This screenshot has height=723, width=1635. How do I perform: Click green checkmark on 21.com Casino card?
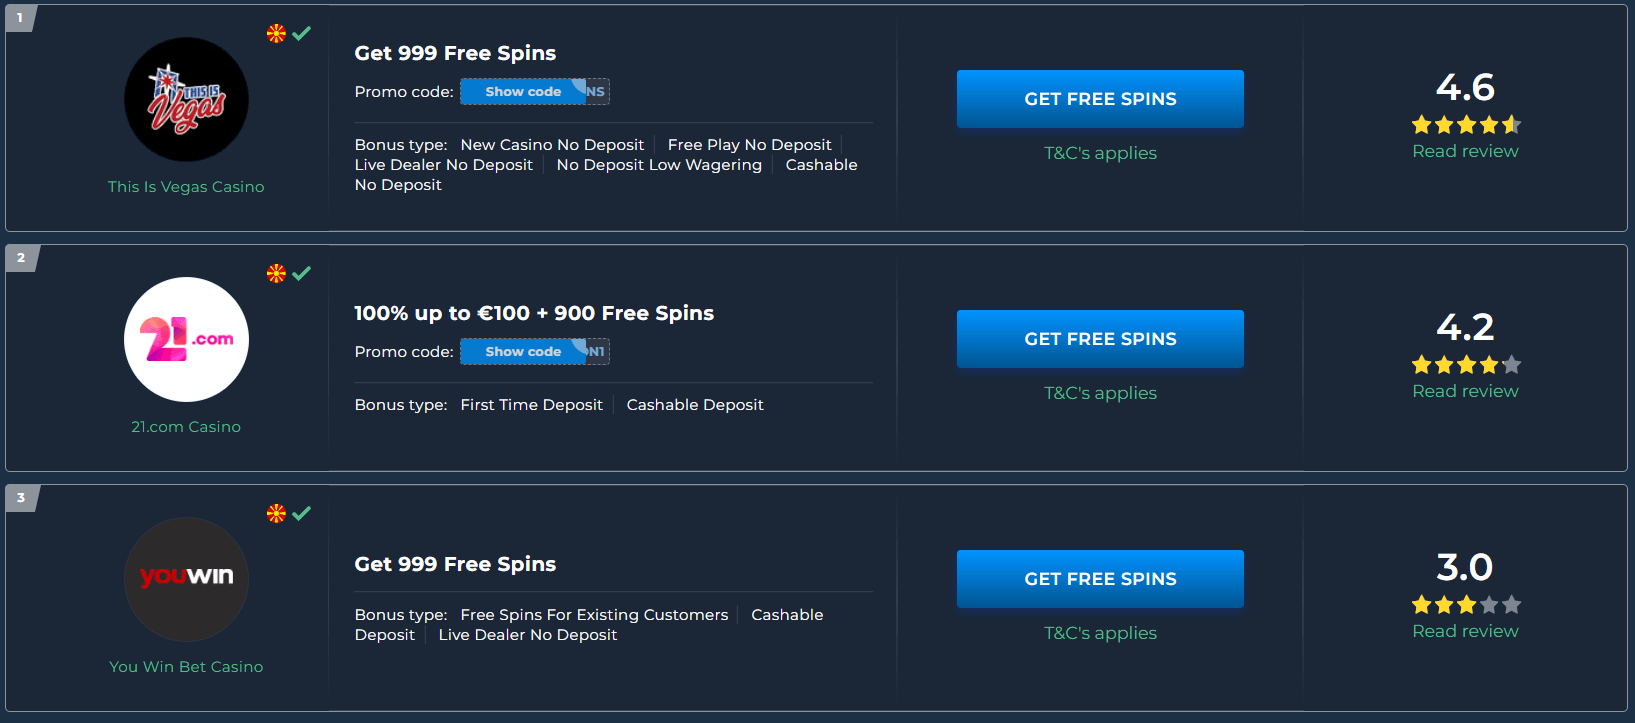(302, 273)
